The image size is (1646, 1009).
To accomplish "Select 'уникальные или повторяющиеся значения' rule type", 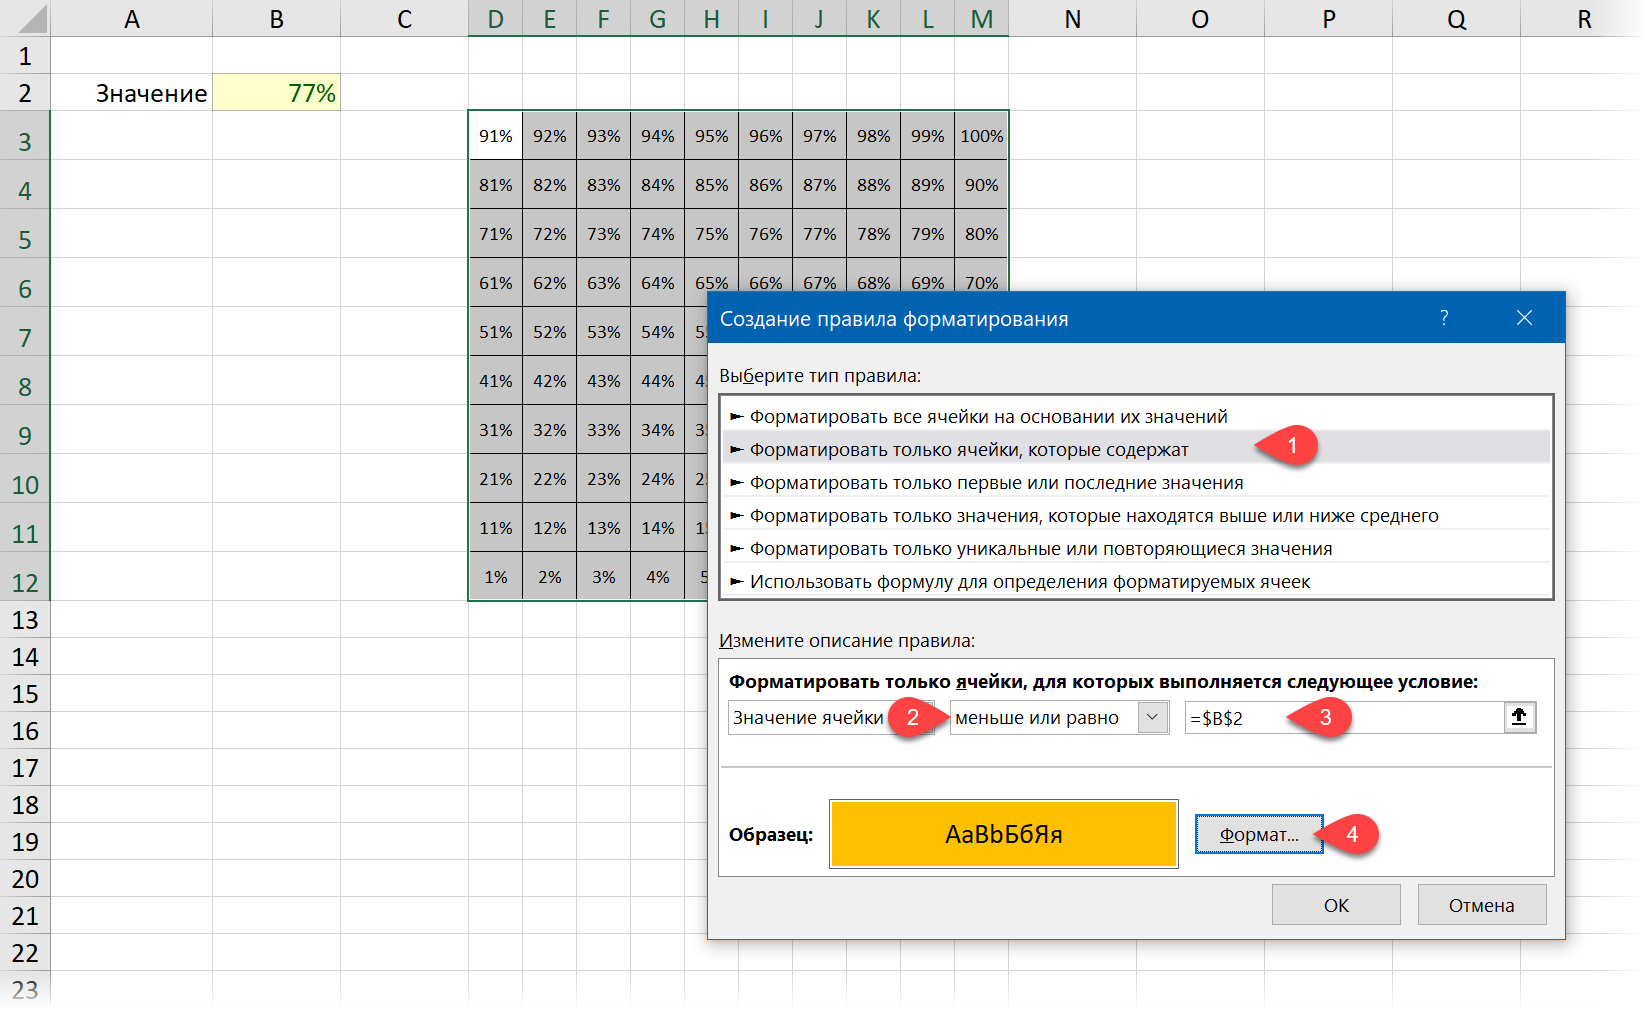I will tap(1136, 548).
